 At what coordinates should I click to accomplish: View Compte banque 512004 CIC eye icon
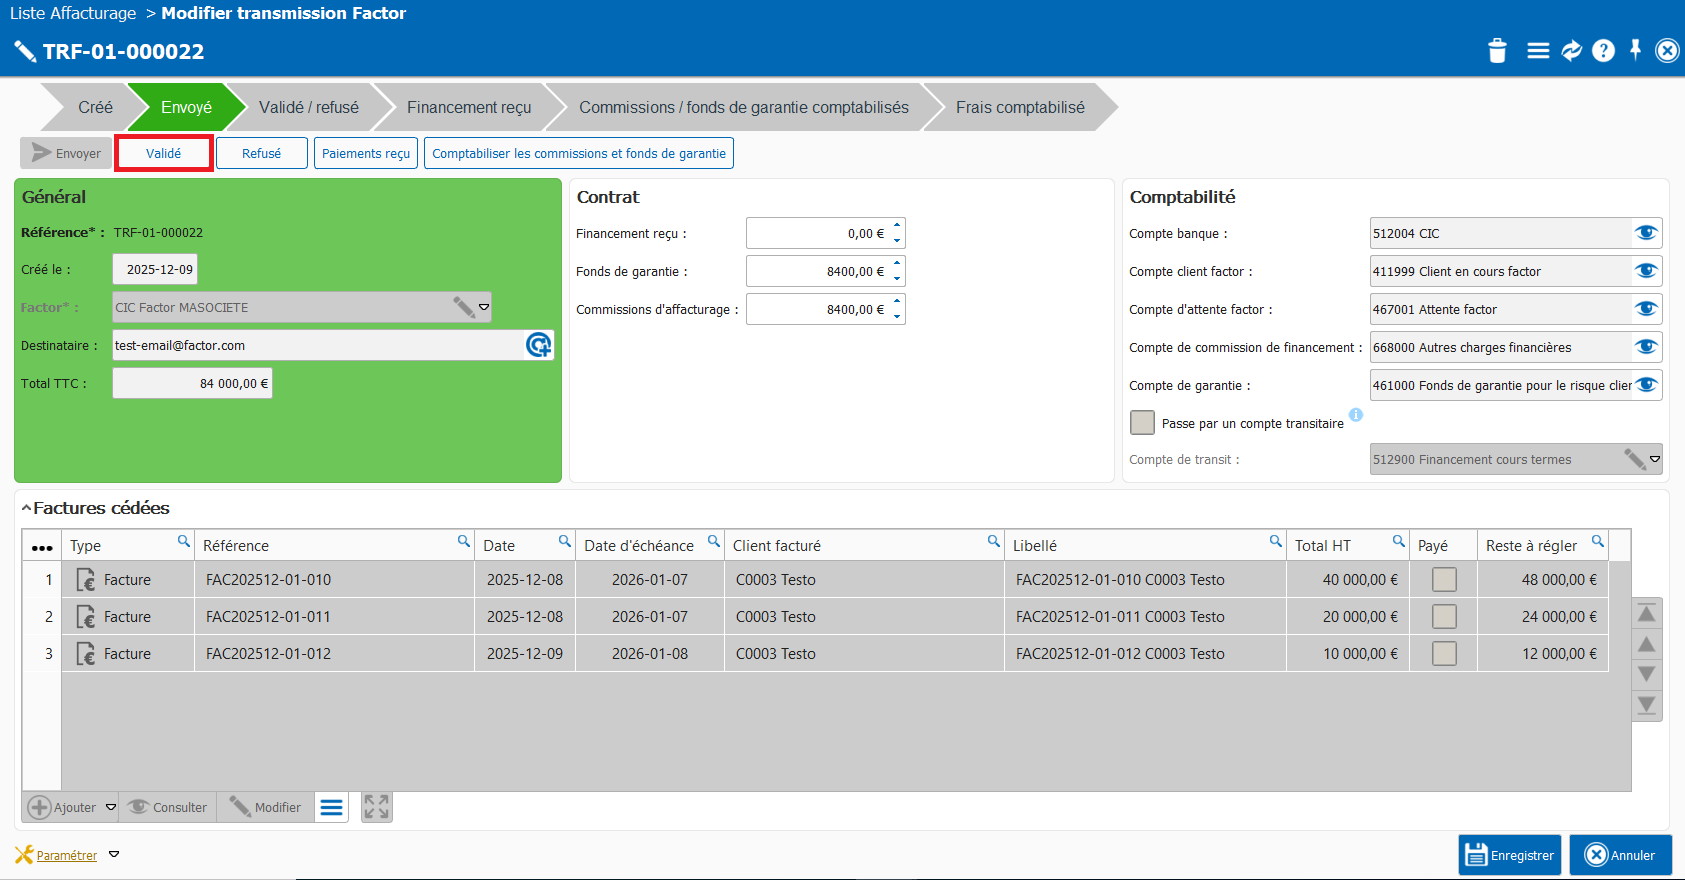1645,233
